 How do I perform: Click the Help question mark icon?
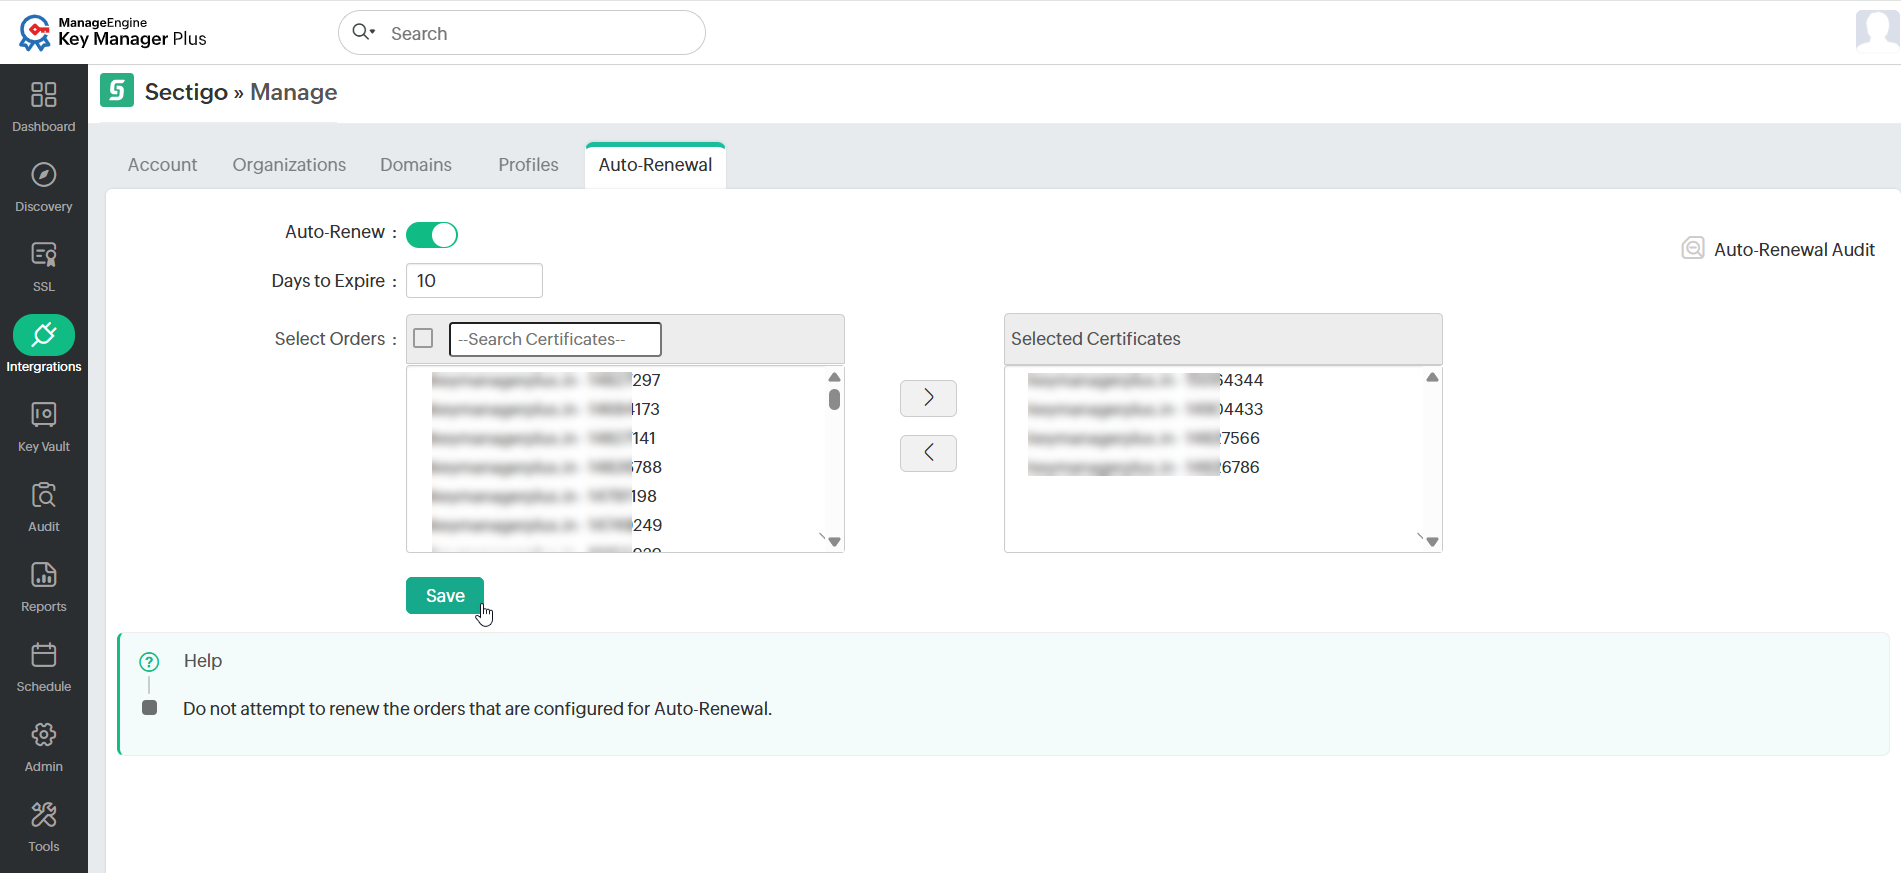click(149, 661)
